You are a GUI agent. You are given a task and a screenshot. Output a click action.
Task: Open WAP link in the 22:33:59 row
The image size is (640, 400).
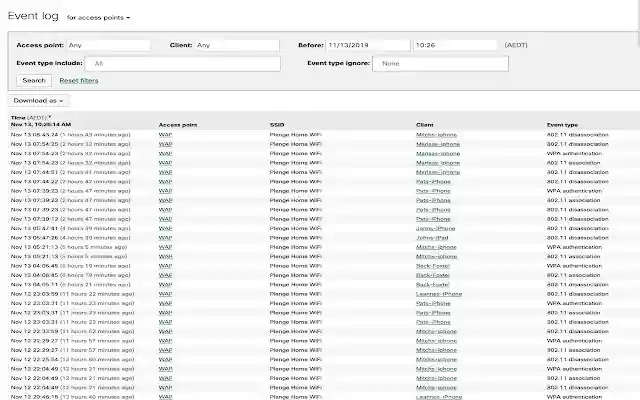click(x=165, y=331)
